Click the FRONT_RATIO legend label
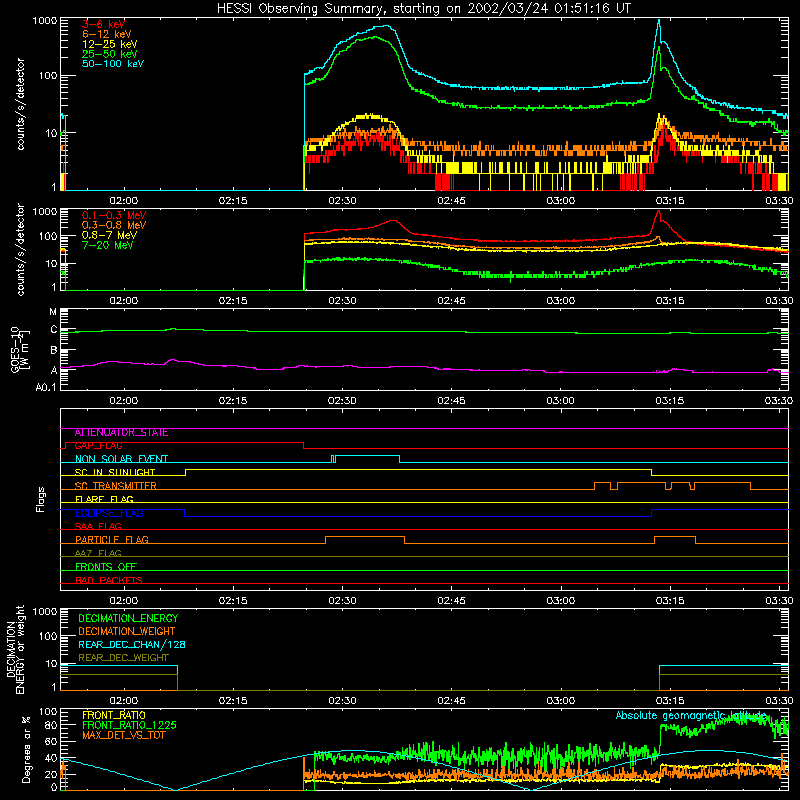Viewport: 800px width, 800px height. coord(114,715)
